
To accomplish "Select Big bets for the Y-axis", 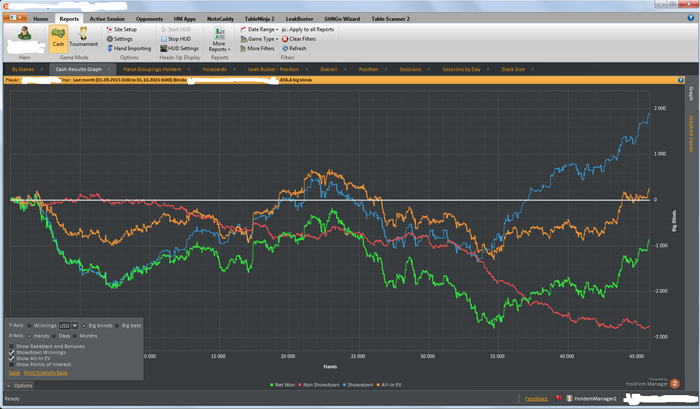I will [x=117, y=326].
